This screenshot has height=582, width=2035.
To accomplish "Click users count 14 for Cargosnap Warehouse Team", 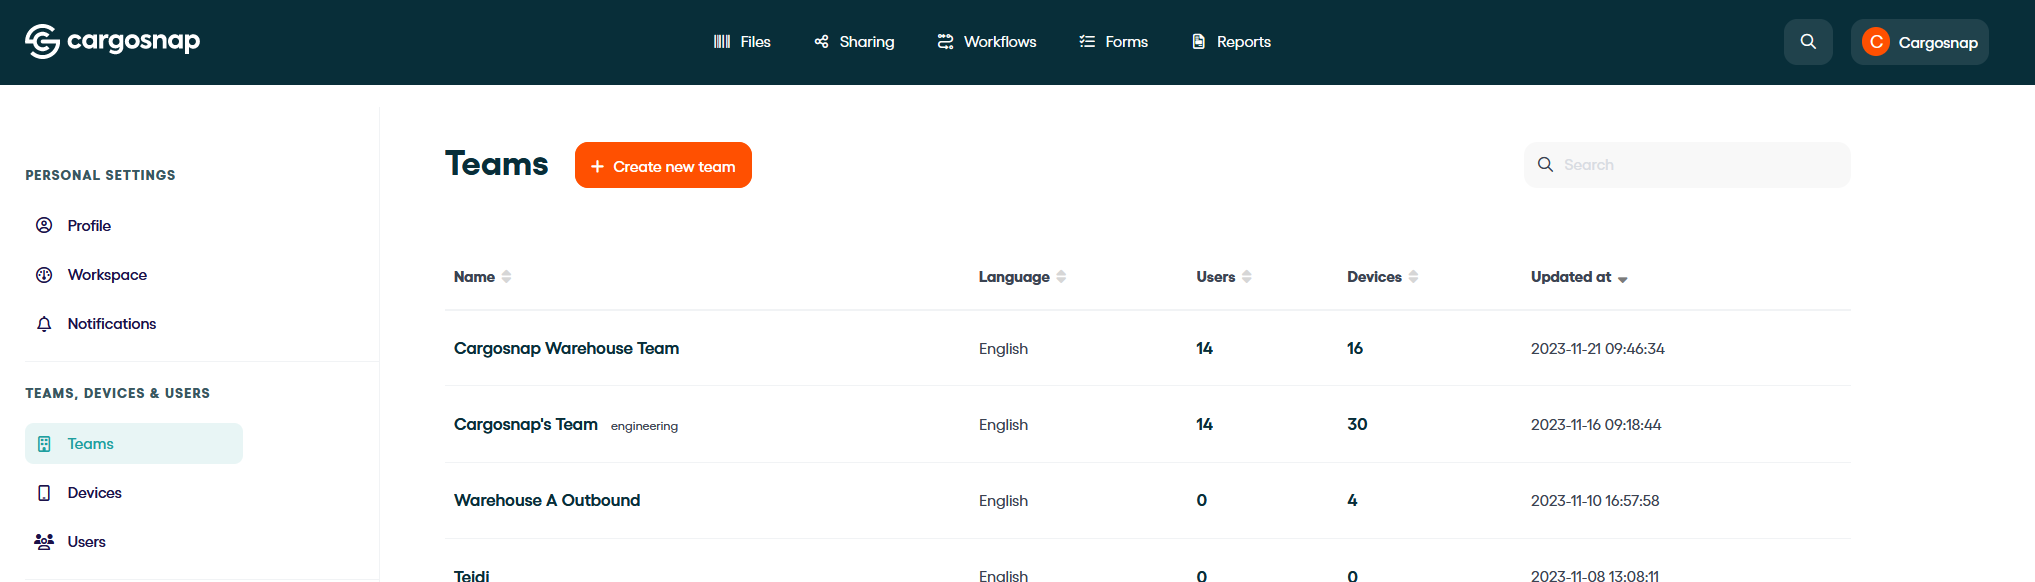I will pos(1205,348).
